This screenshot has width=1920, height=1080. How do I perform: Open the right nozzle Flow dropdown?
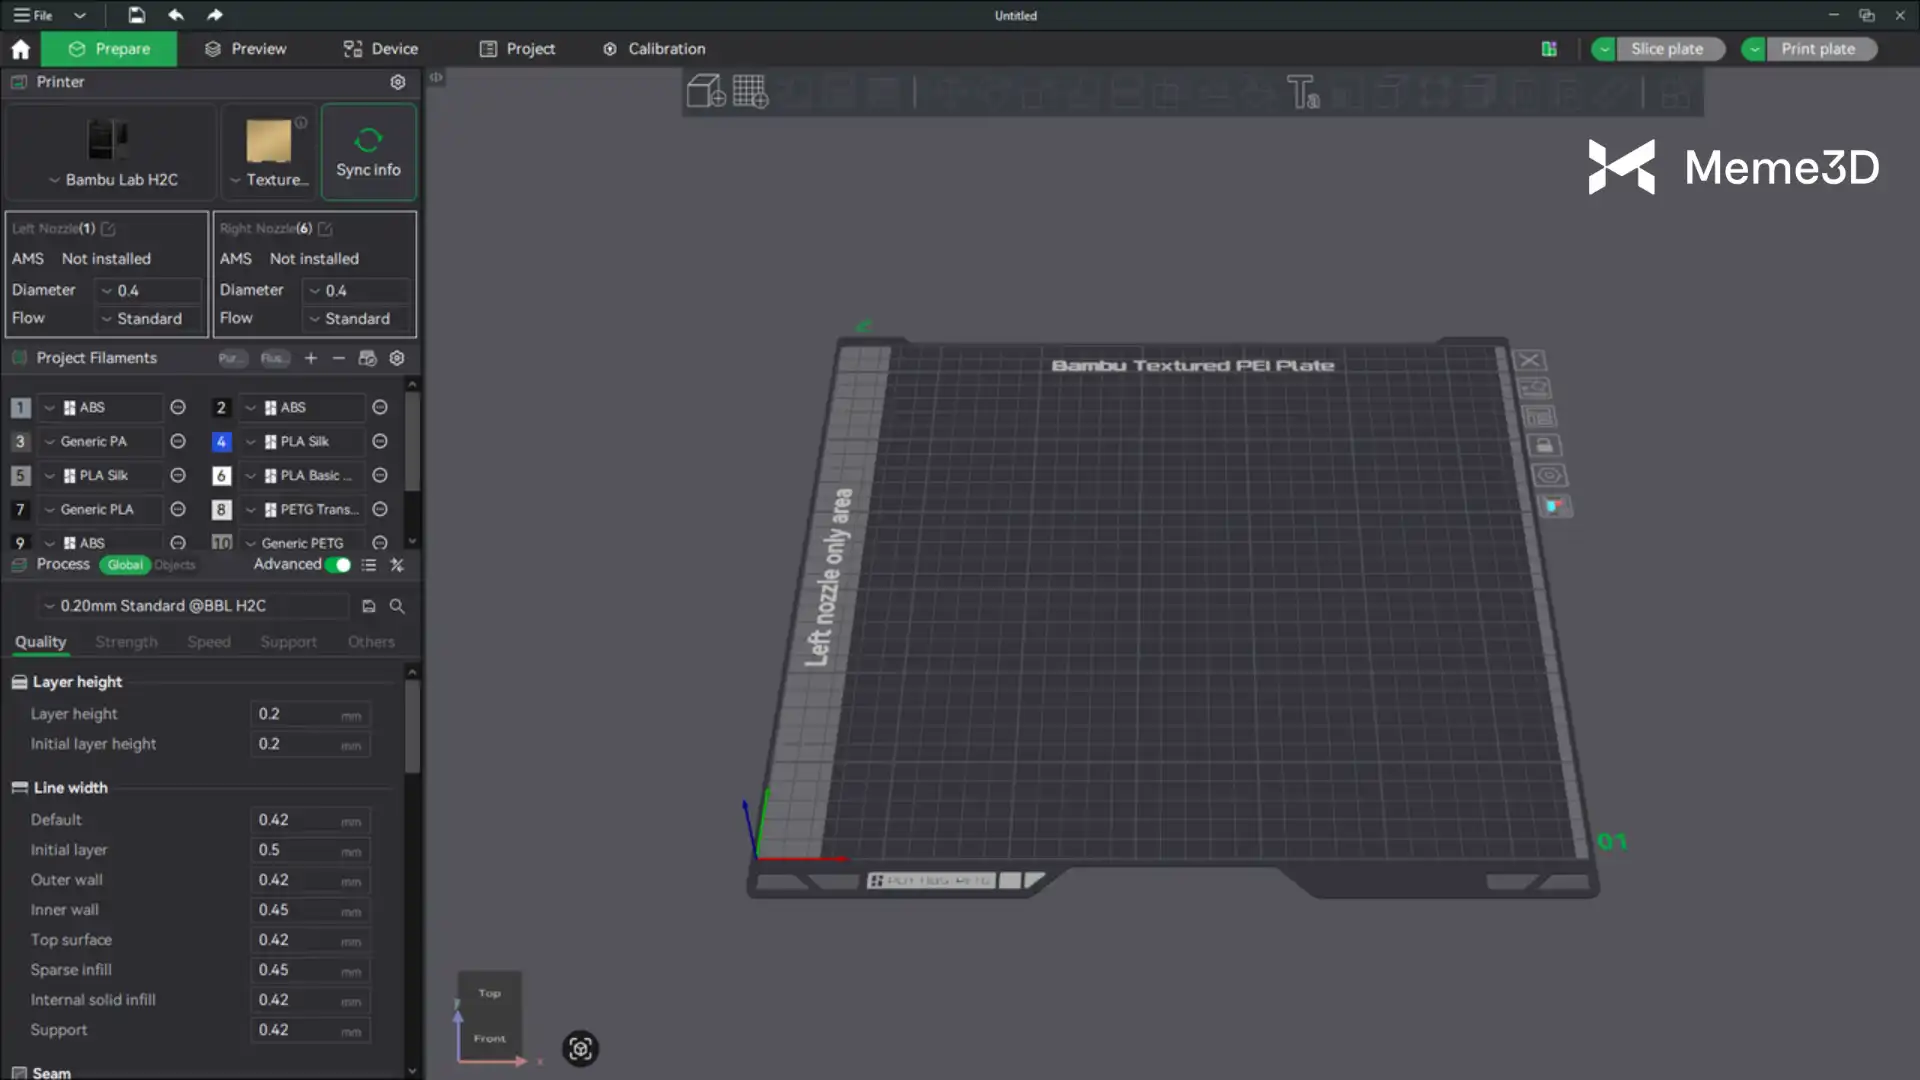(x=357, y=318)
